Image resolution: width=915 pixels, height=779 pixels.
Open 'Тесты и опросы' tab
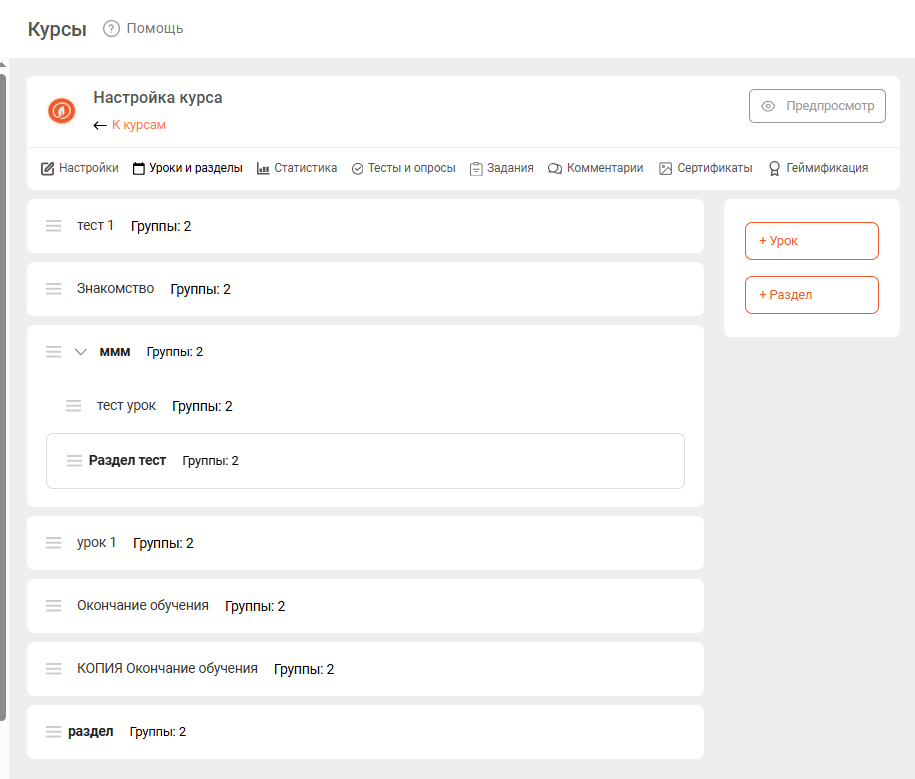coord(403,168)
